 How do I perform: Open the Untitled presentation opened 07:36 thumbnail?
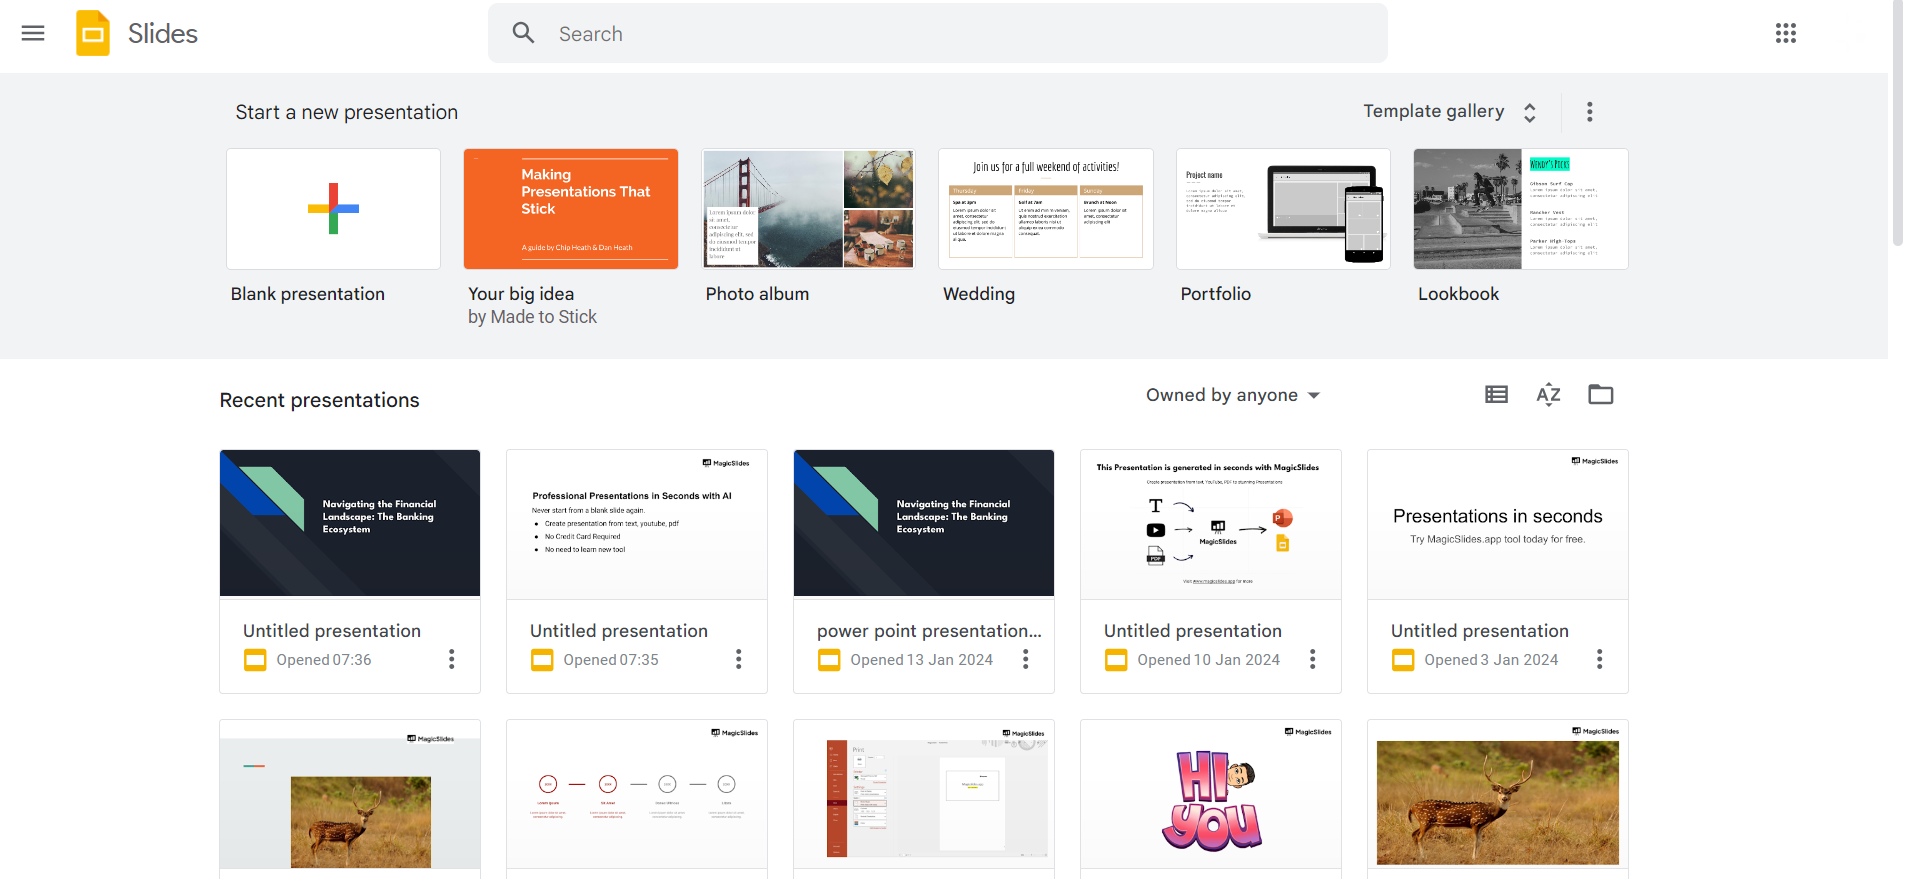pyautogui.click(x=350, y=523)
